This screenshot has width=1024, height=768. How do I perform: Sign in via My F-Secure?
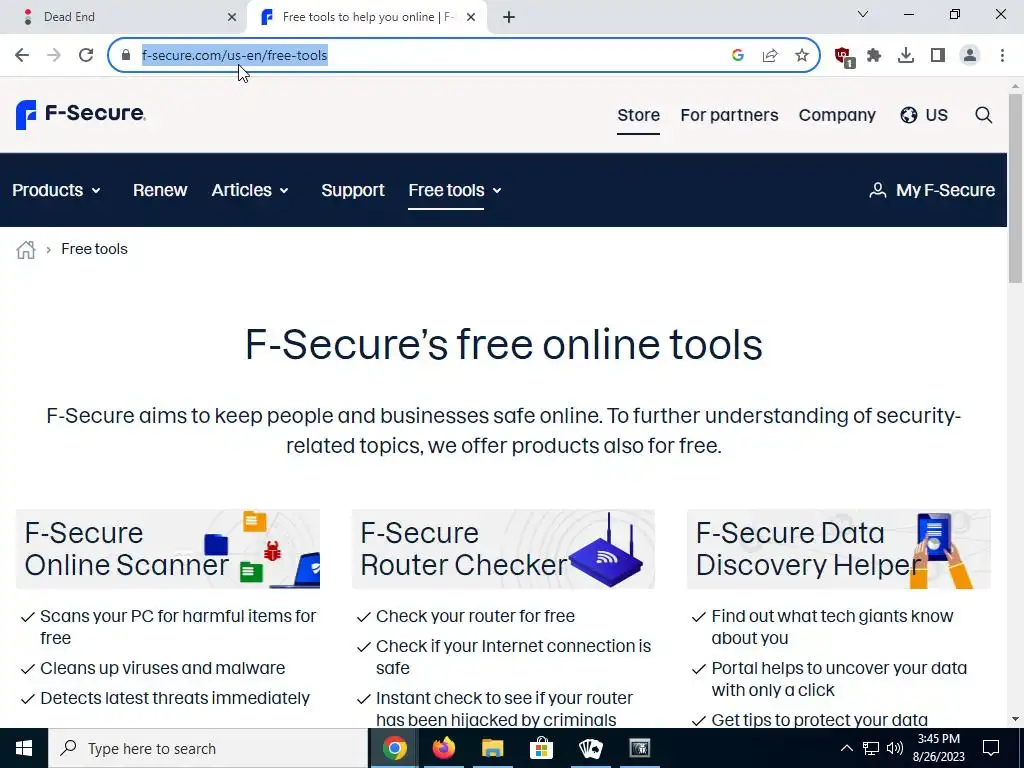click(932, 190)
